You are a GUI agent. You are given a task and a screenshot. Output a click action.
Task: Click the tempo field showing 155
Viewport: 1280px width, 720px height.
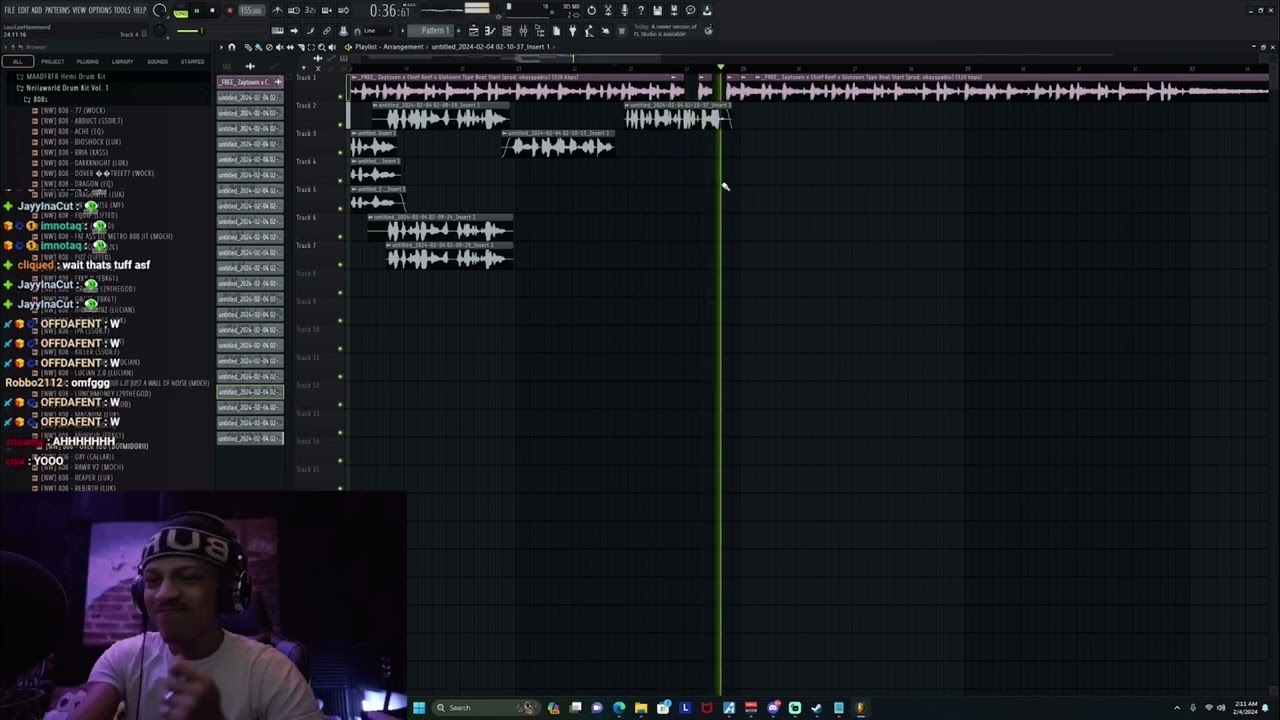[x=251, y=11]
